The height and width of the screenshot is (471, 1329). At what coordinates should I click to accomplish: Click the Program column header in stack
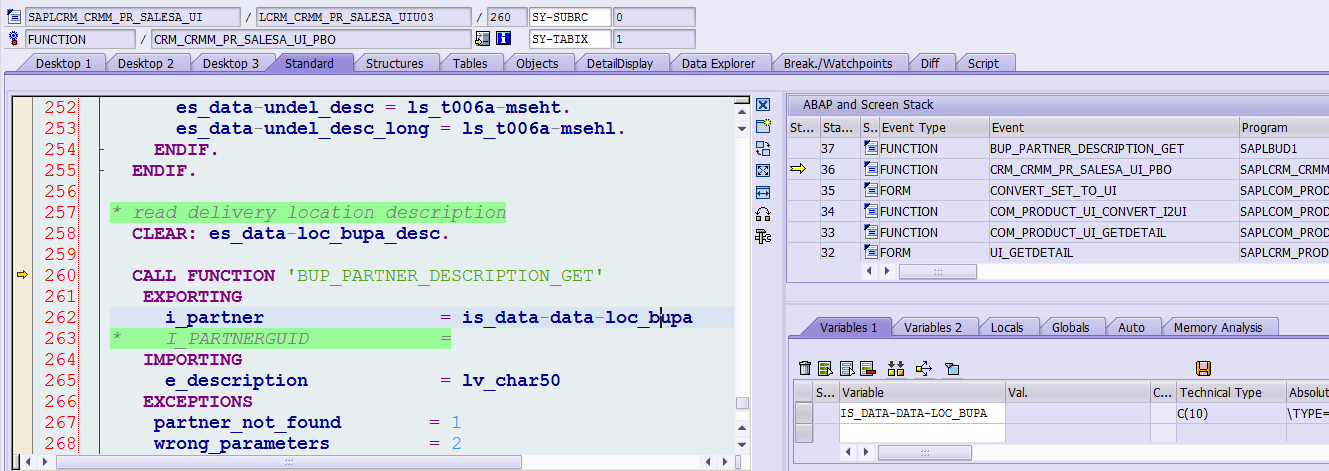pos(1283,127)
